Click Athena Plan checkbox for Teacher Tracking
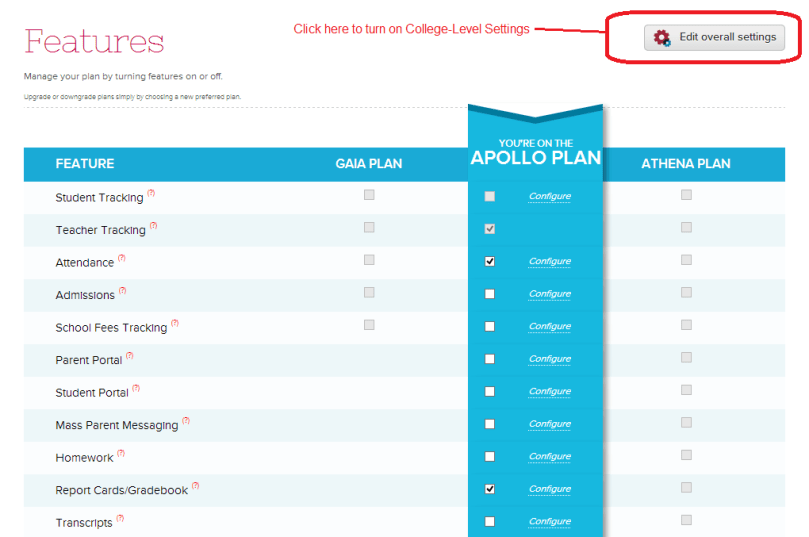Viewport: 809px width, 537px height. (x=686, y=227)
